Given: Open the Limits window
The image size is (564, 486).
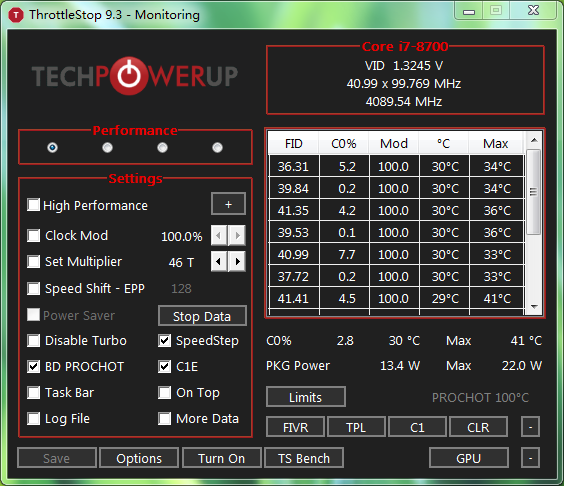Looking at the screenshot, I should click(306, 397).
